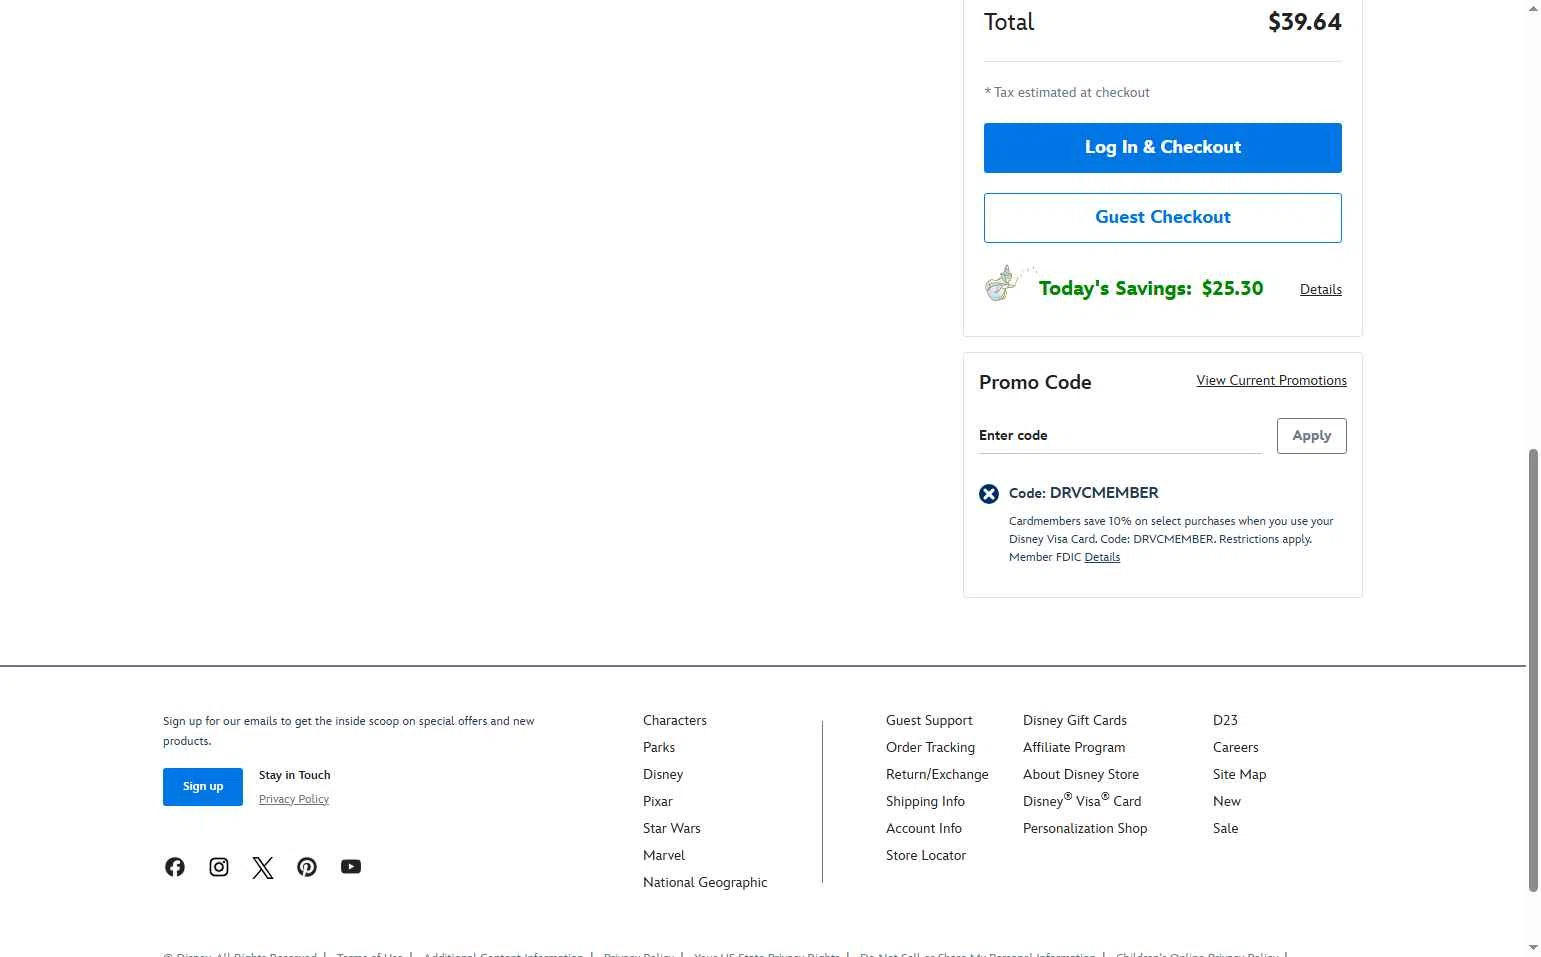Open Order Tracking link
The width and height of the screenshot is (1541, 957).
click(930, 748)
